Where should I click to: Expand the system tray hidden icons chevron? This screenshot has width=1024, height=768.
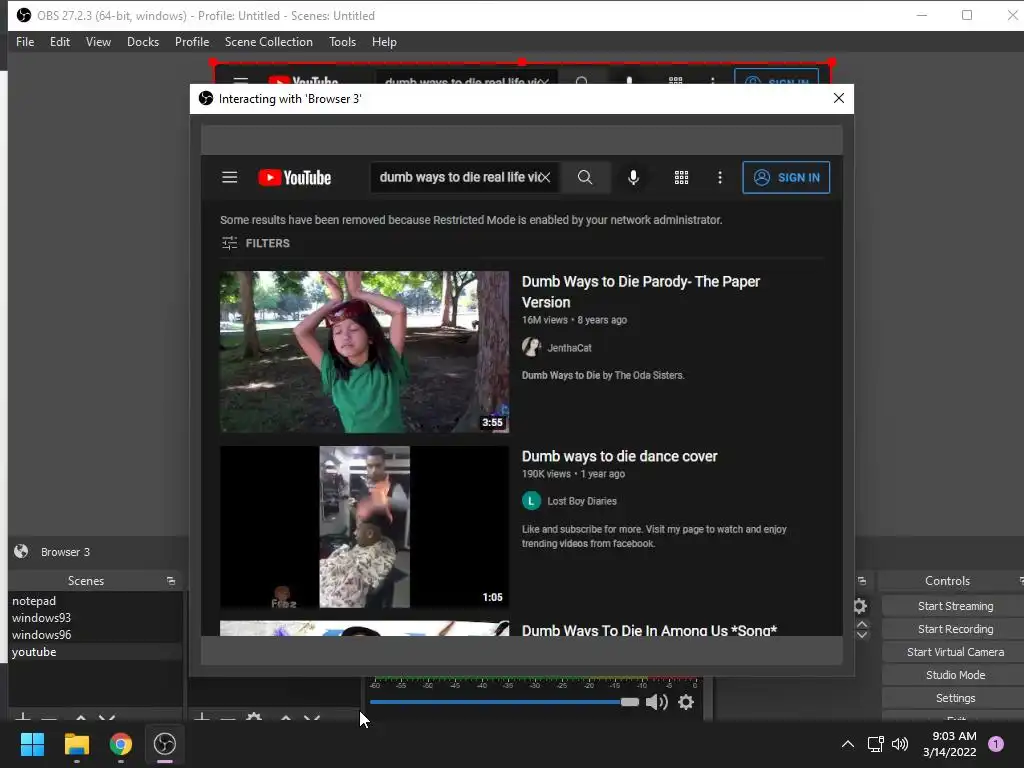848,744
